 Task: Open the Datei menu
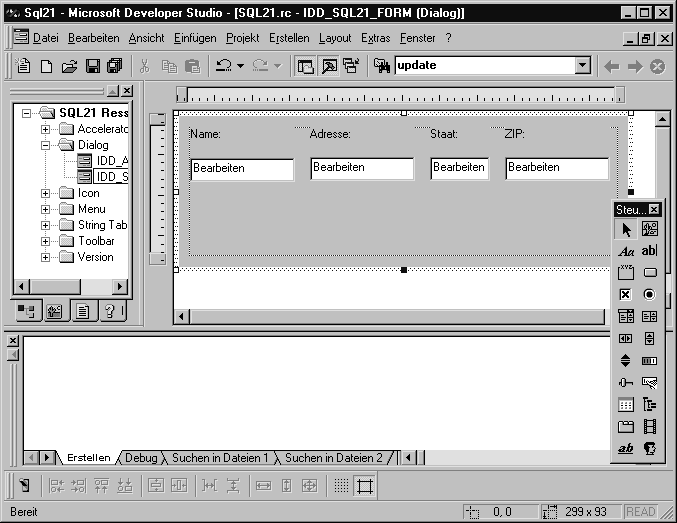45,38
